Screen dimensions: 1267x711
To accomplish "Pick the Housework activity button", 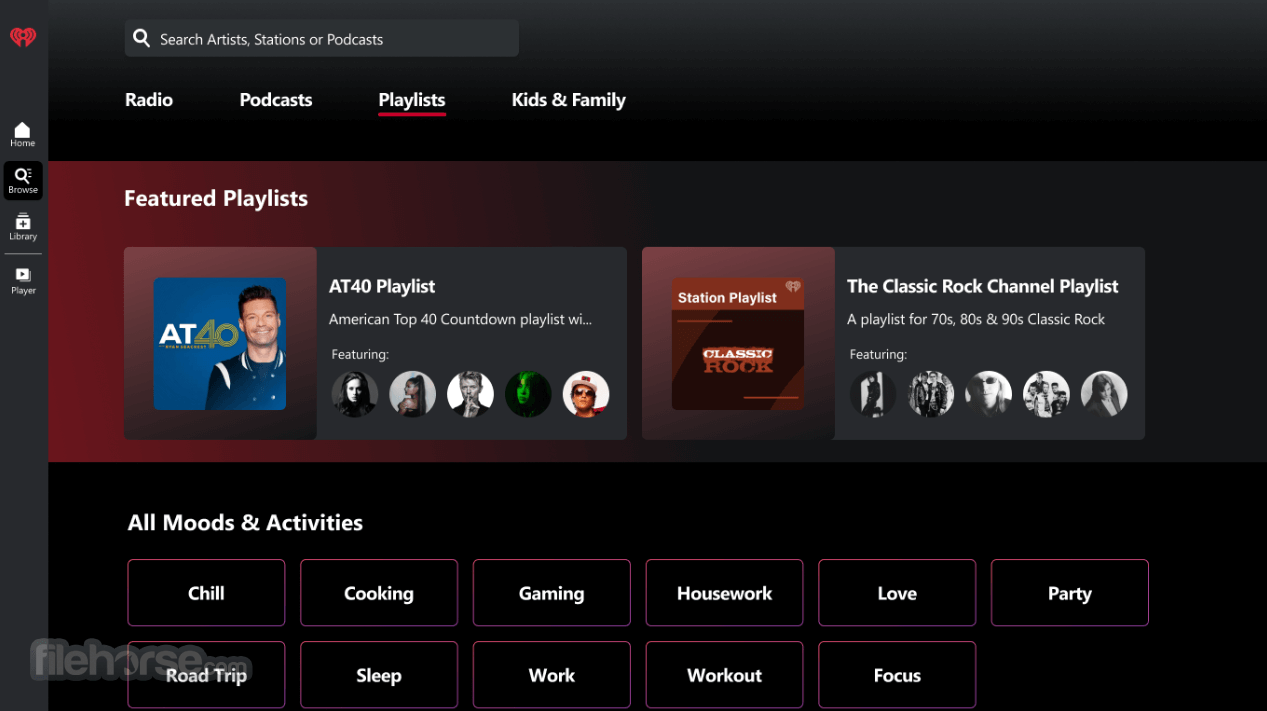I will click(724, 593).
